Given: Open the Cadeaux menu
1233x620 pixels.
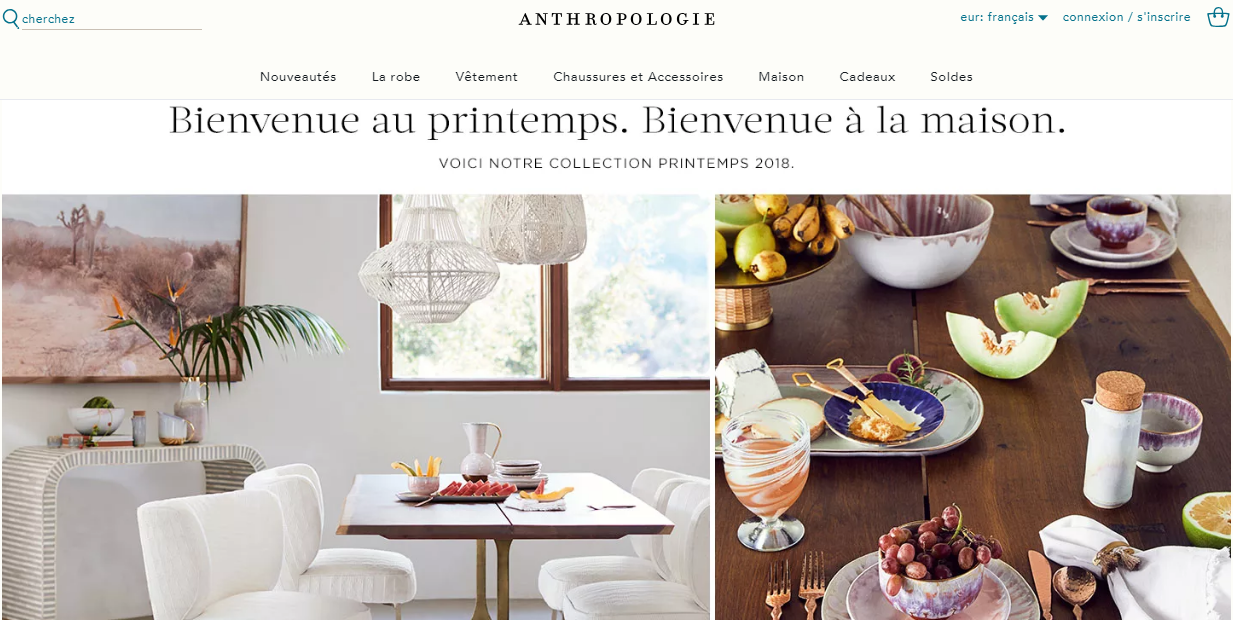Looking at the screenshot, I should pos(867,76).
